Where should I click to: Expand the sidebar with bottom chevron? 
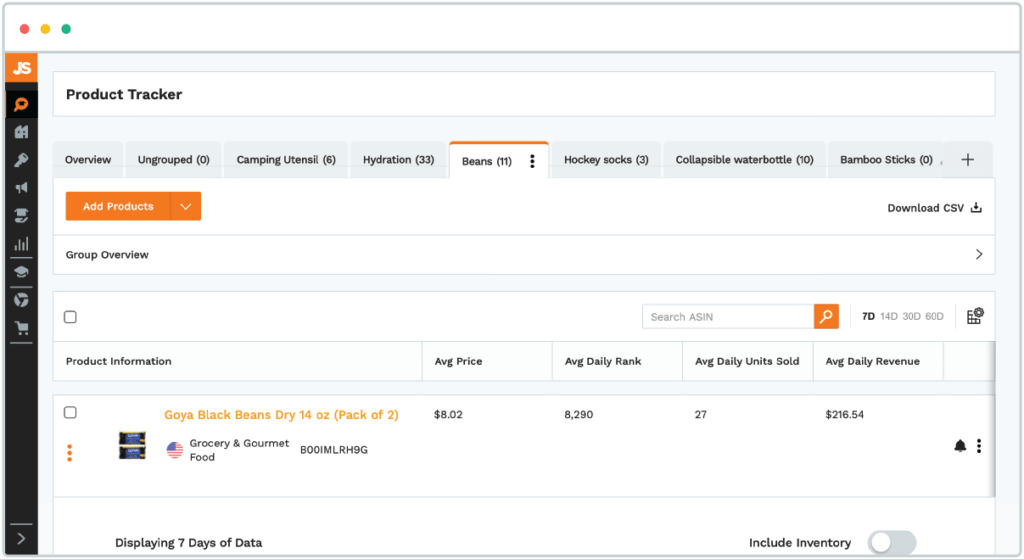click(x=21, y=539)
